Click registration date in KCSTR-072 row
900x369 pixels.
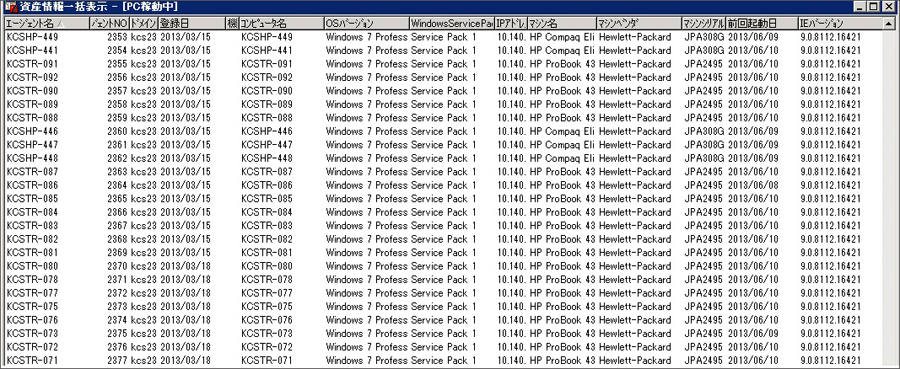pos(185,347)
